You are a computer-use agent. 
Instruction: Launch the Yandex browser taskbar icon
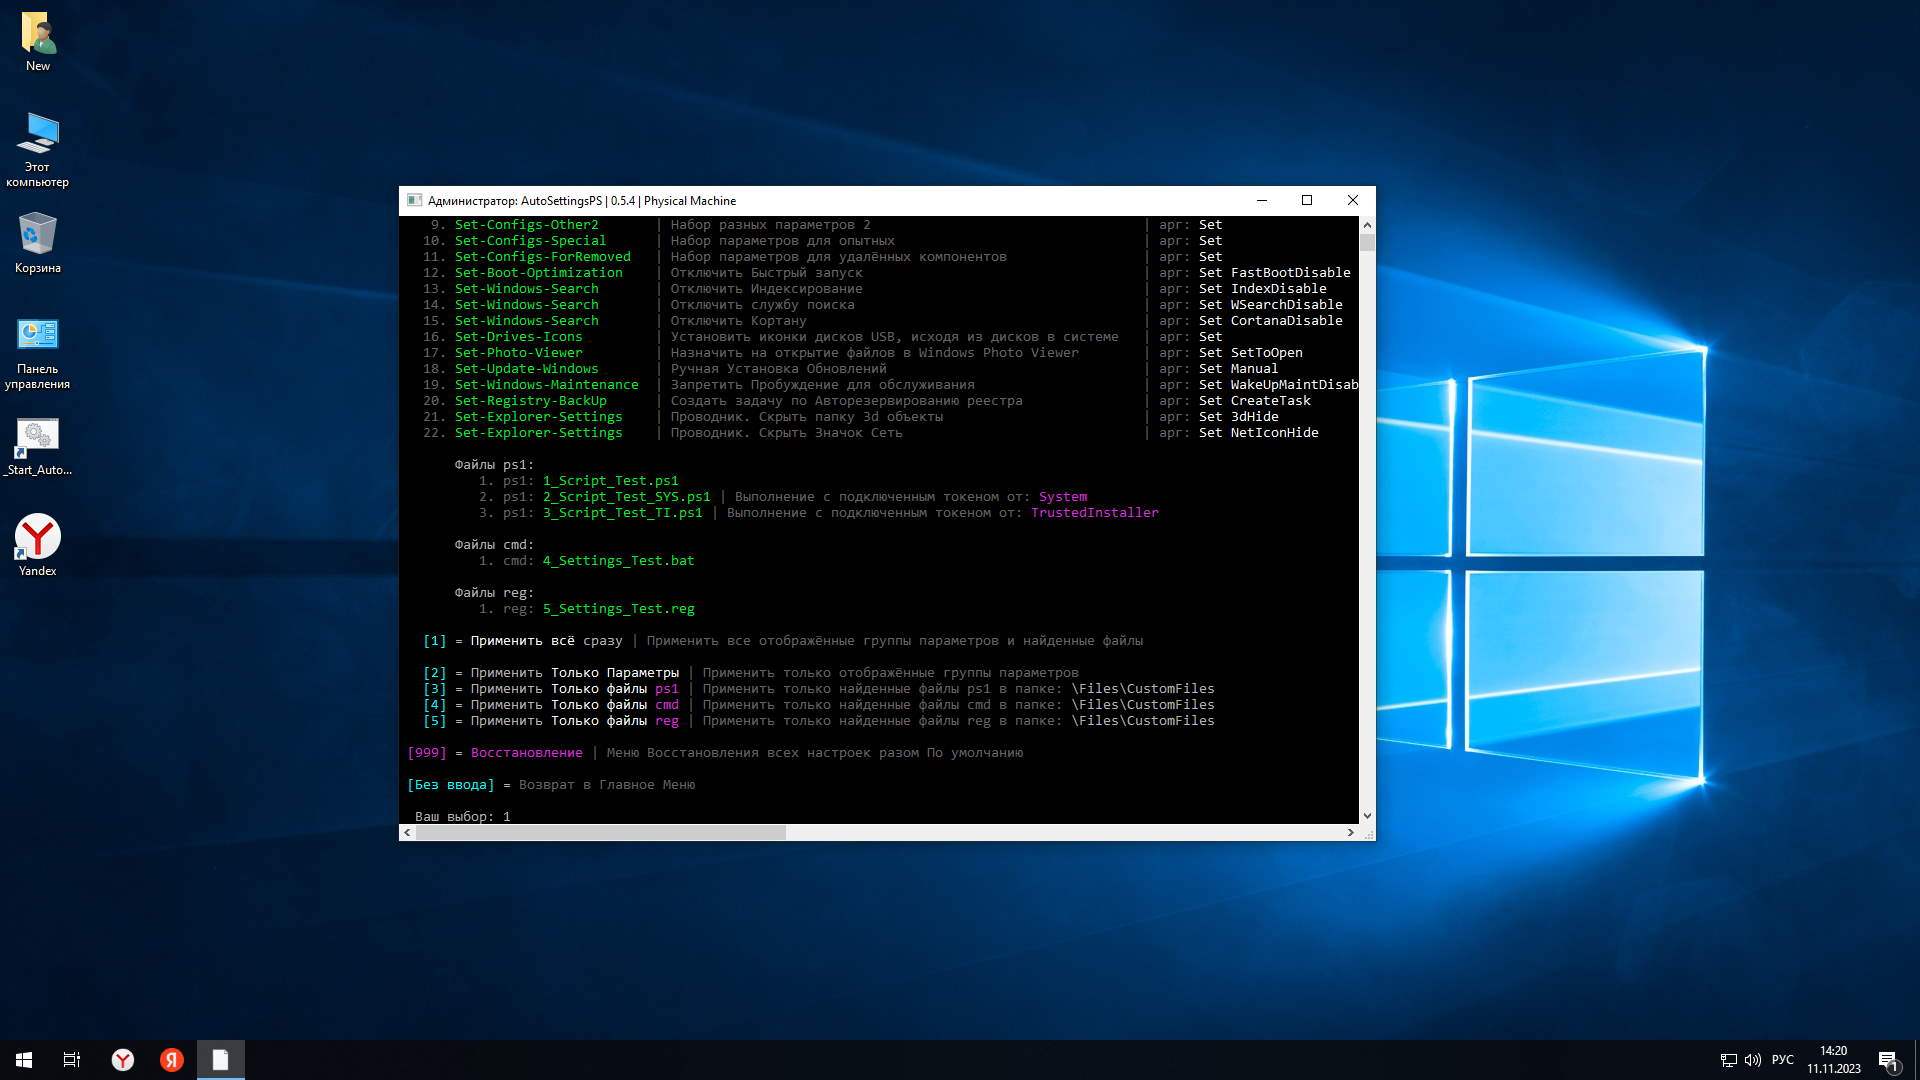click(123, 1060)
